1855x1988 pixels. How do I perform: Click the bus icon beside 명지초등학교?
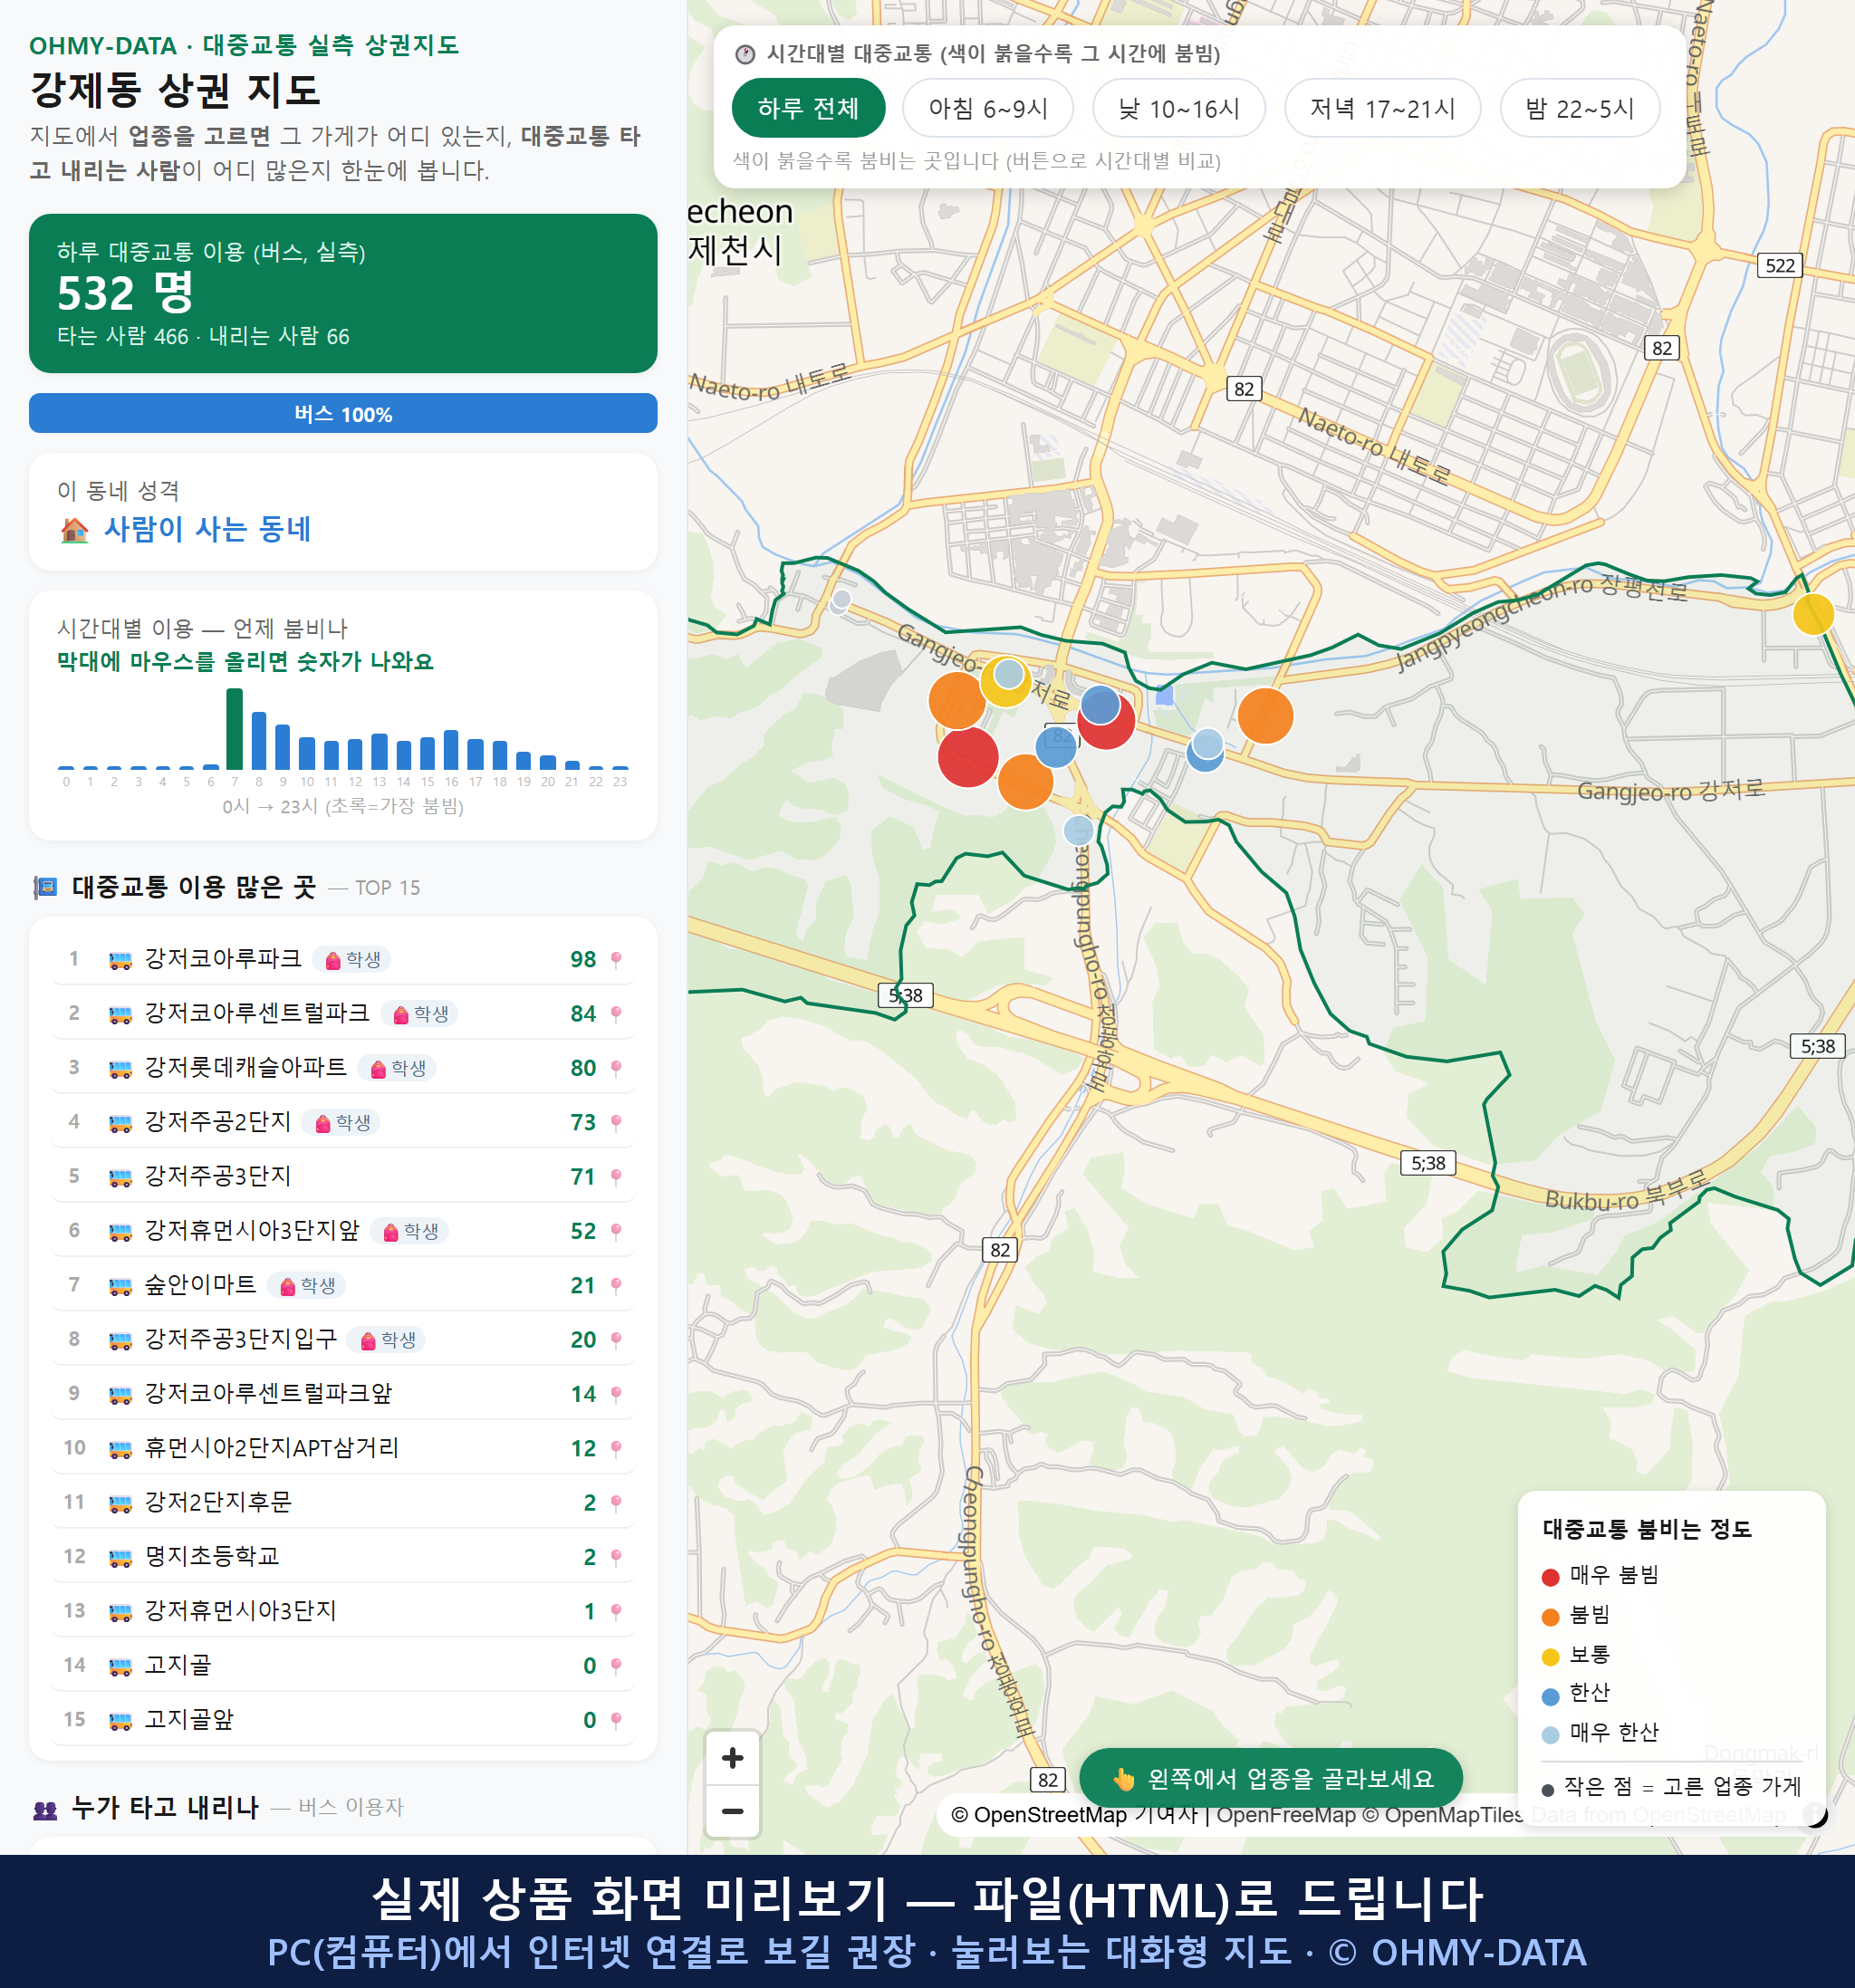(120, 1557)
